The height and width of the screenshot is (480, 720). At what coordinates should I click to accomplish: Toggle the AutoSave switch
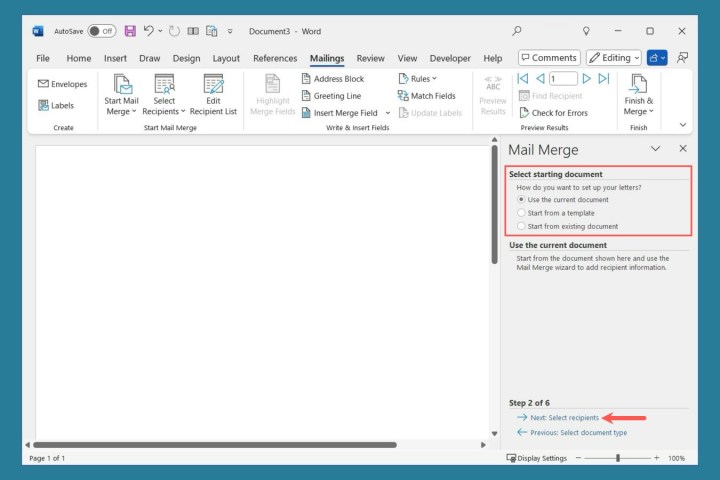coord(101,31)
